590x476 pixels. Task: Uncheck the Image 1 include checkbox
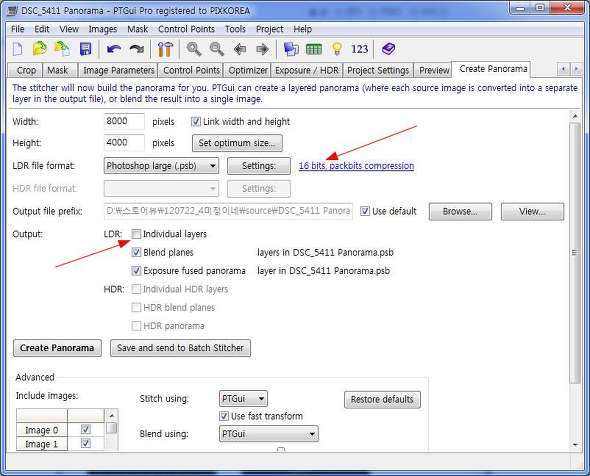(x=86, y=443)
